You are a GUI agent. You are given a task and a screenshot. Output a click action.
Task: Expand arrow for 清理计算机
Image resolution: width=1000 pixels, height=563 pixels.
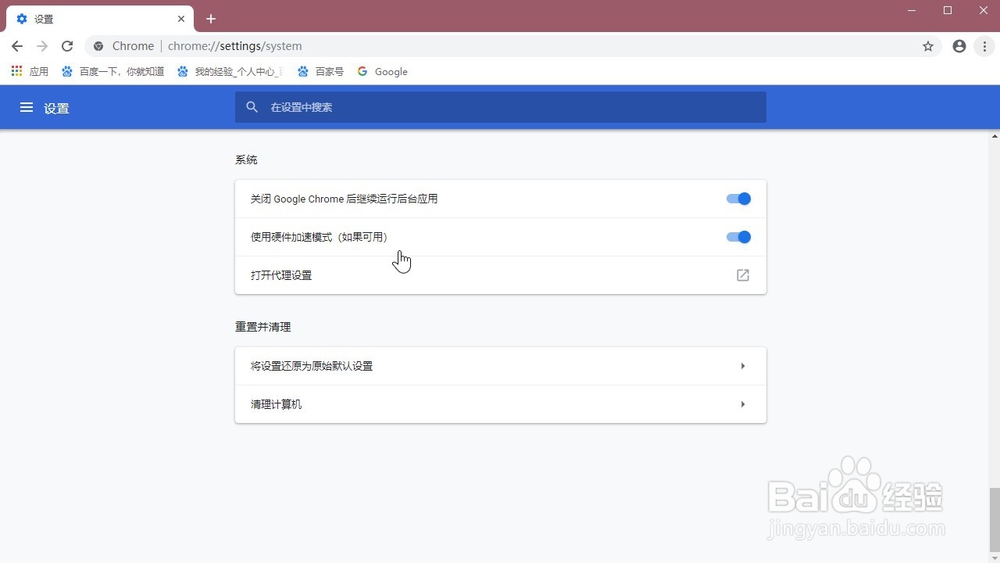743,404
